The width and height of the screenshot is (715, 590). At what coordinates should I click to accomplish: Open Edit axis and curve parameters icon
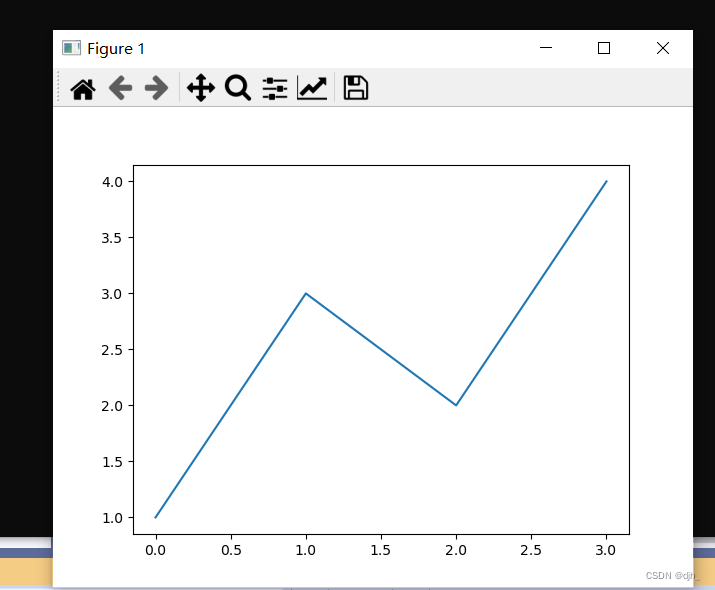coord(312,88)
